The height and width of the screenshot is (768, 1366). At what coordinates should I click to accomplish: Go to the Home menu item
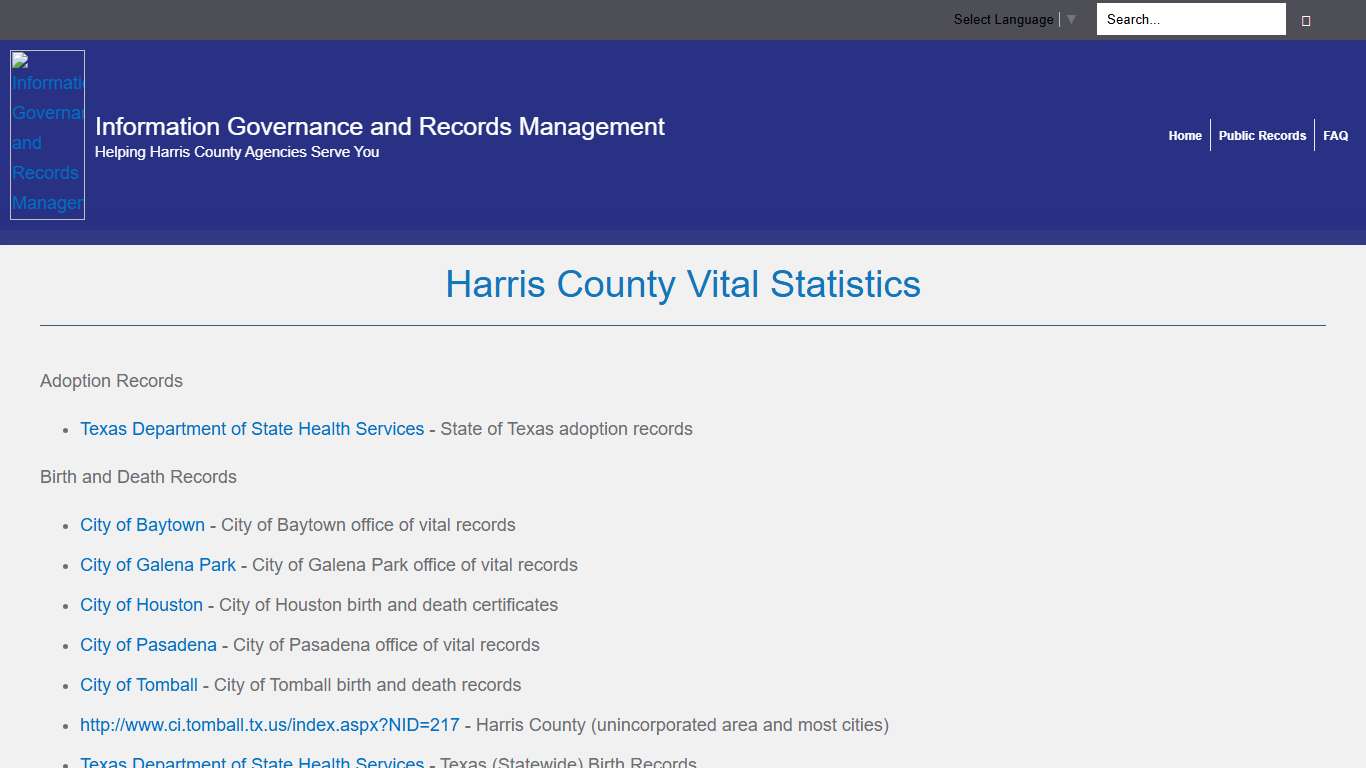point(1185,135)
